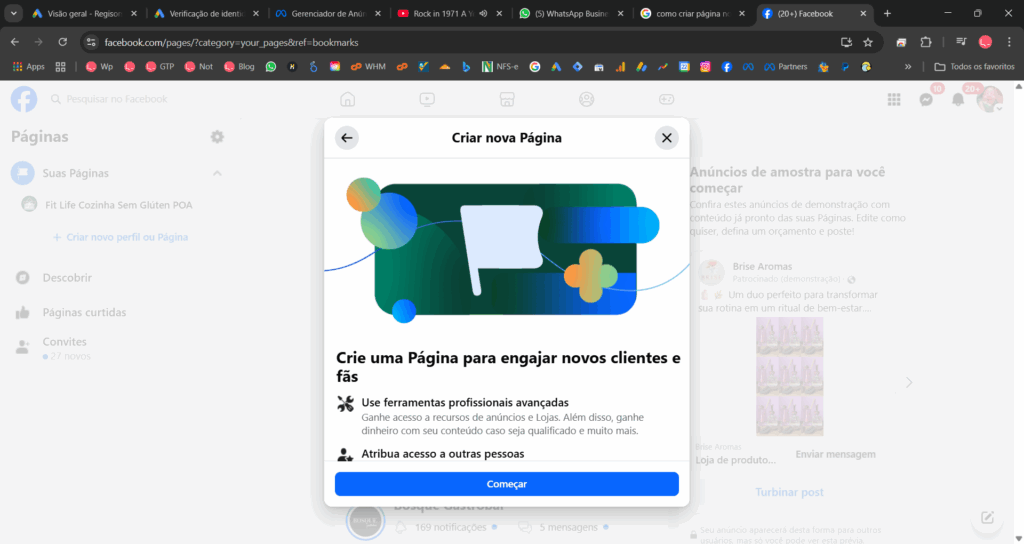
Task: Switch to the Gerenciador de Anúncios tab
Action: [328, 13]
